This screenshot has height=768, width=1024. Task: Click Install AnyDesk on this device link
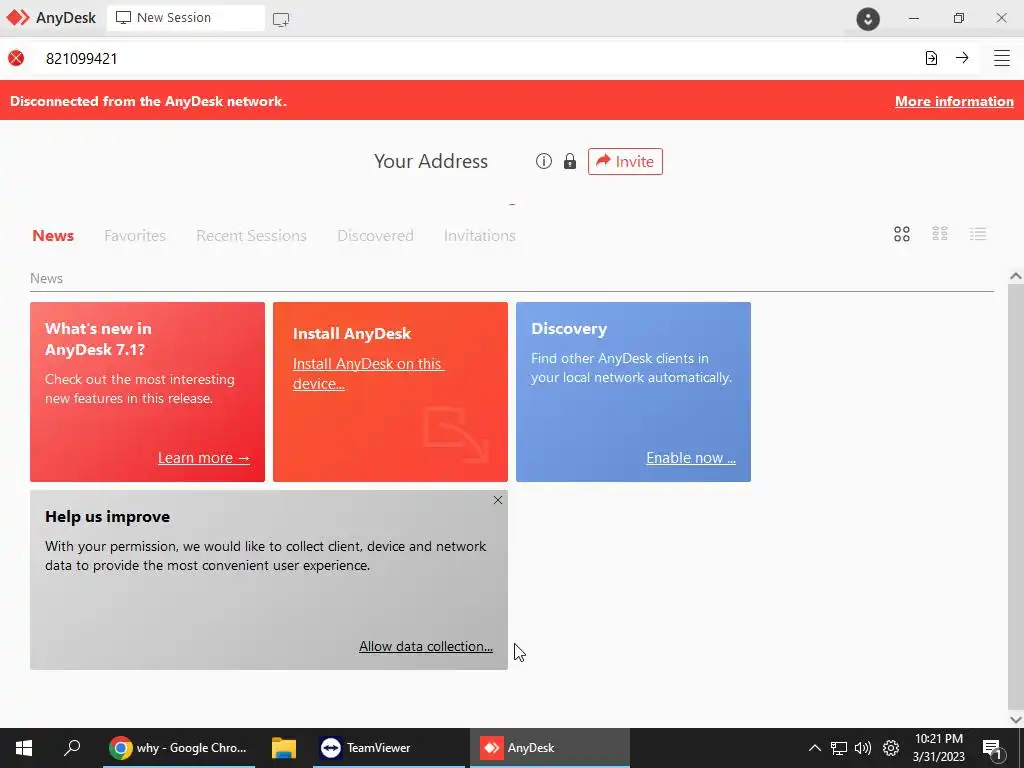(x=368, y=374)
